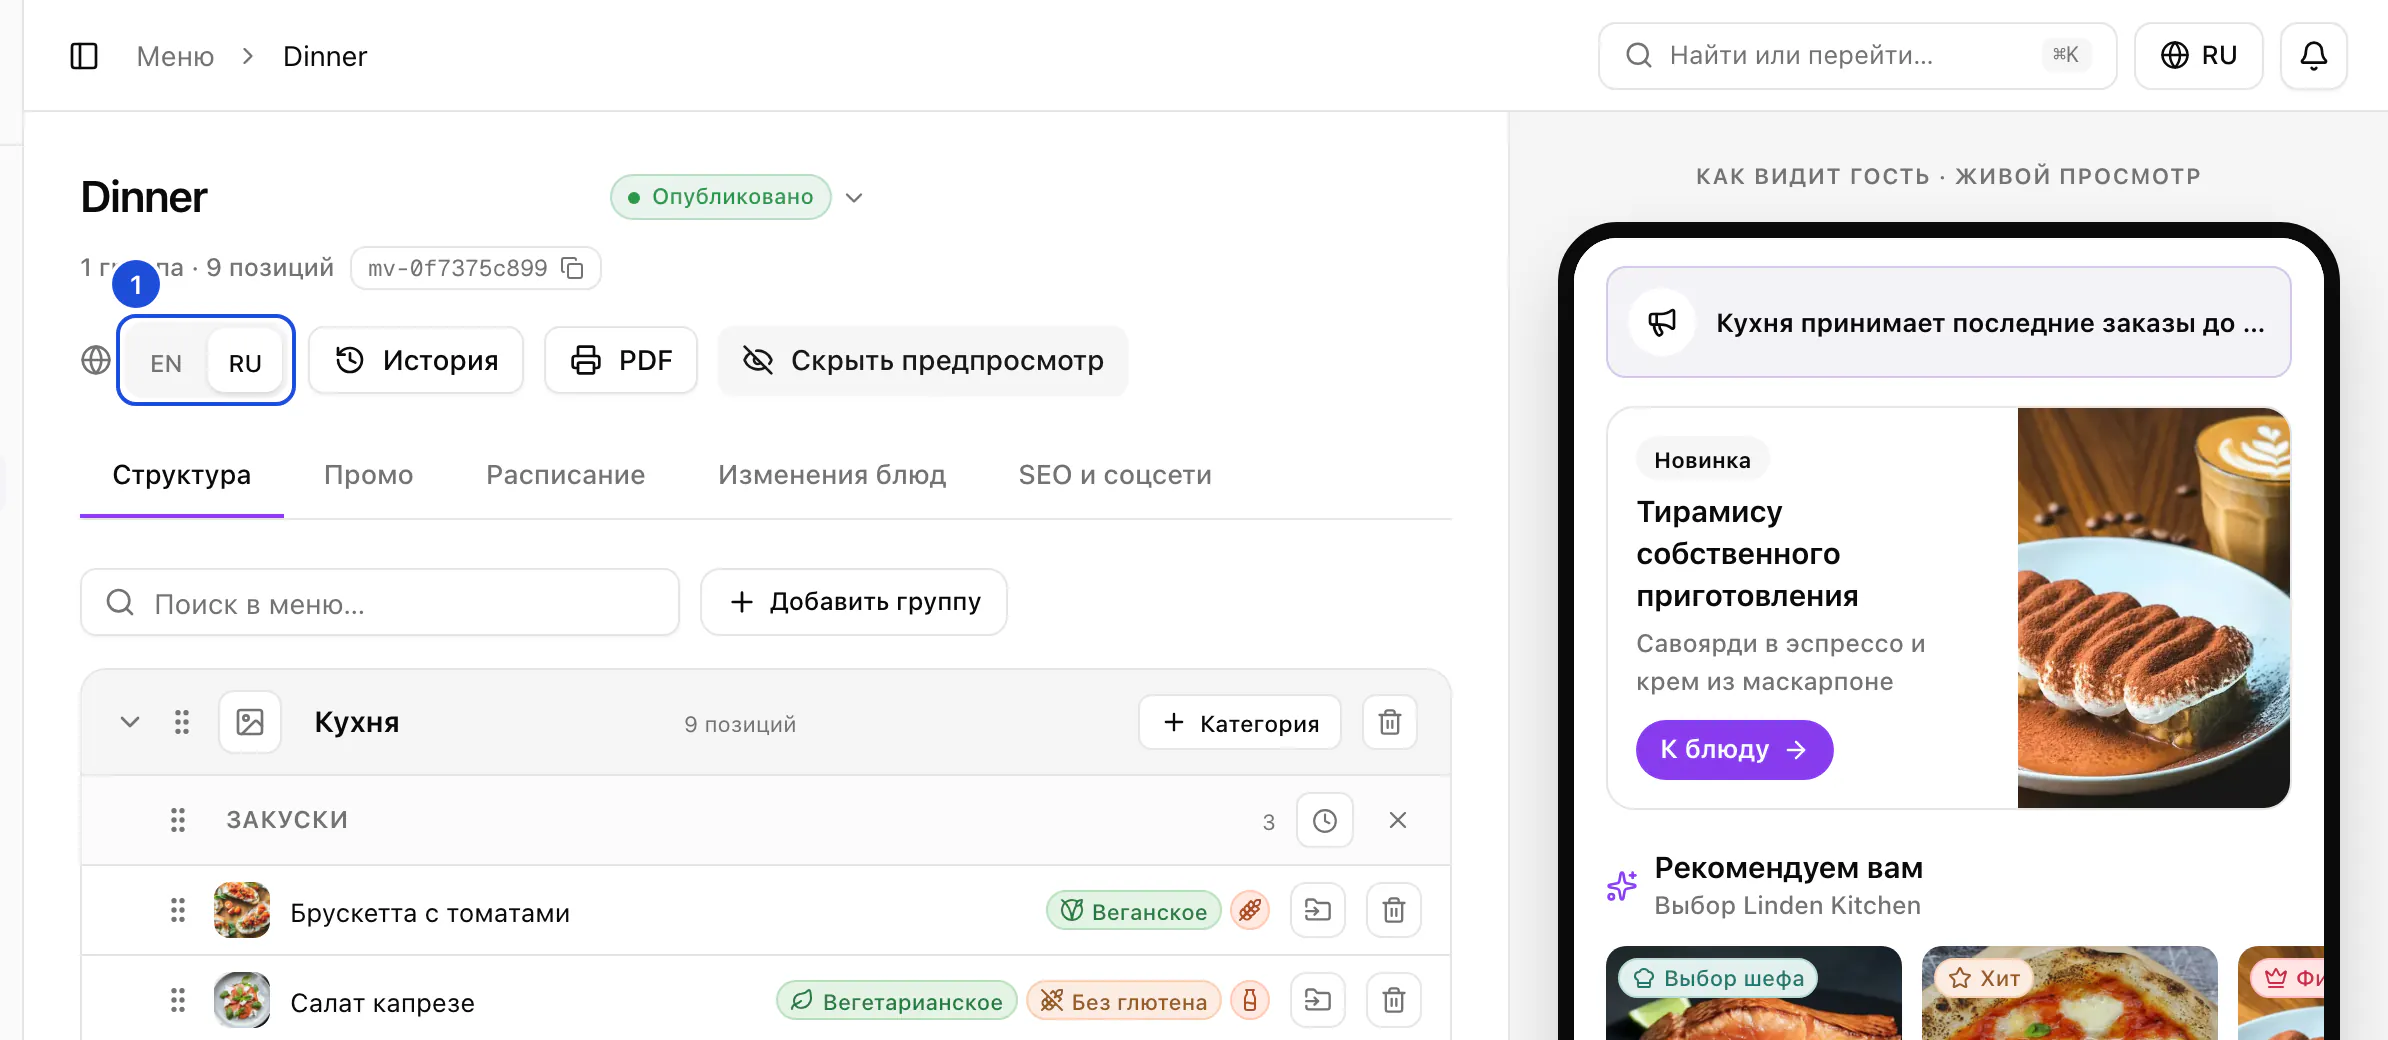The height and width of the screenshot is (1040, 2388).
Task: Delete Брускетта с томатами item
Action: click(x=1394, y=910)
